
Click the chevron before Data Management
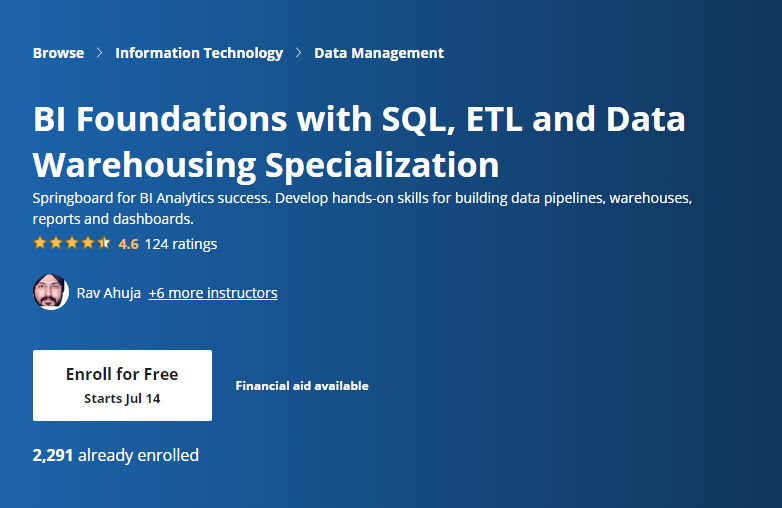(298, 53)
